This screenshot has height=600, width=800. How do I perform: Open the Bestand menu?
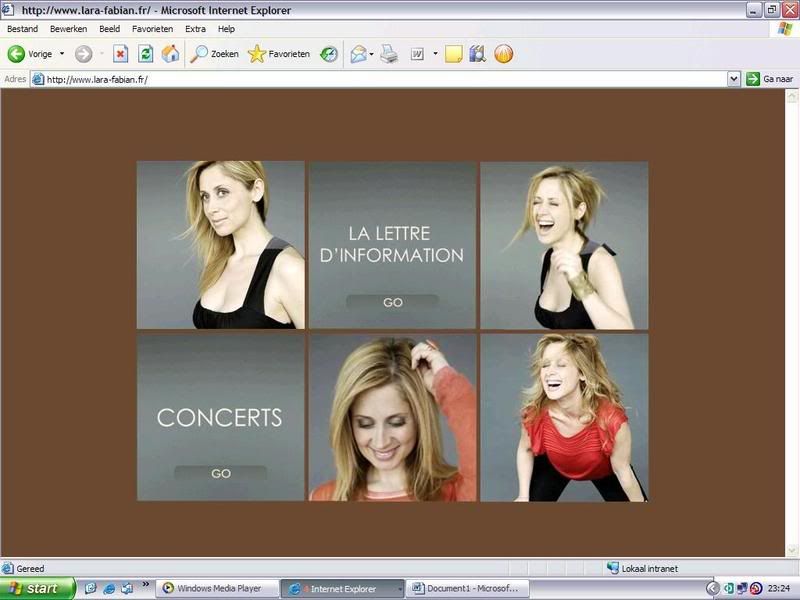pyautogui.click(x=22, y=29)
